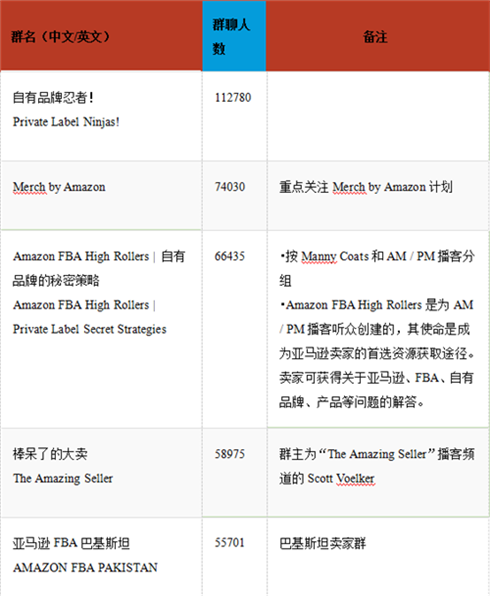This screenshot has height=596, width=490.
Task: Select member count 58975
Action: pos(230,454)
